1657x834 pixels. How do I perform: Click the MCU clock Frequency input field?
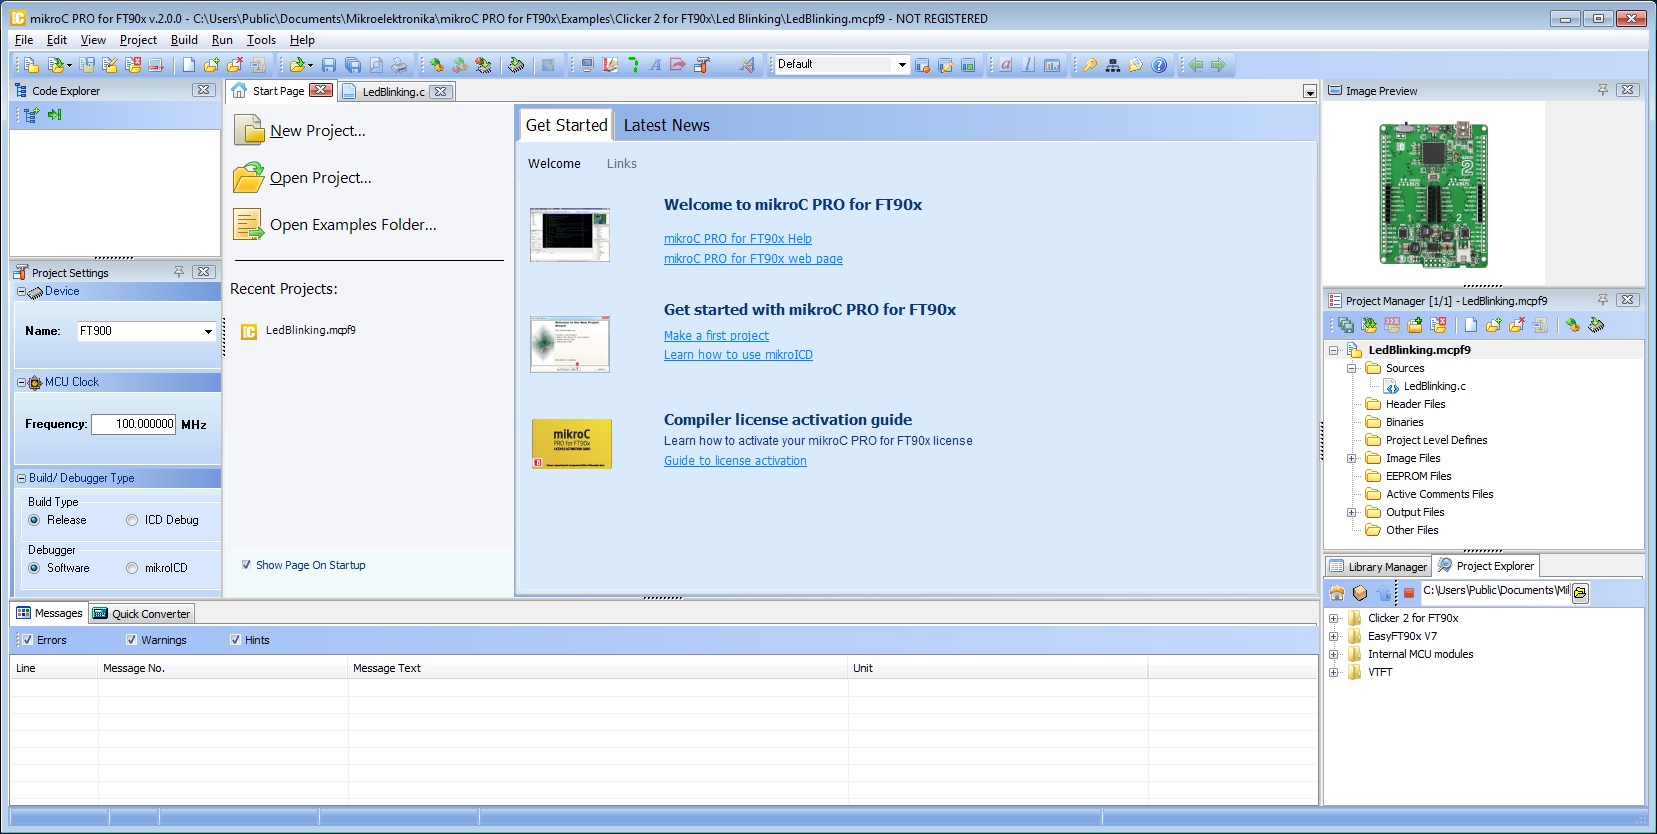coord(134,424)
